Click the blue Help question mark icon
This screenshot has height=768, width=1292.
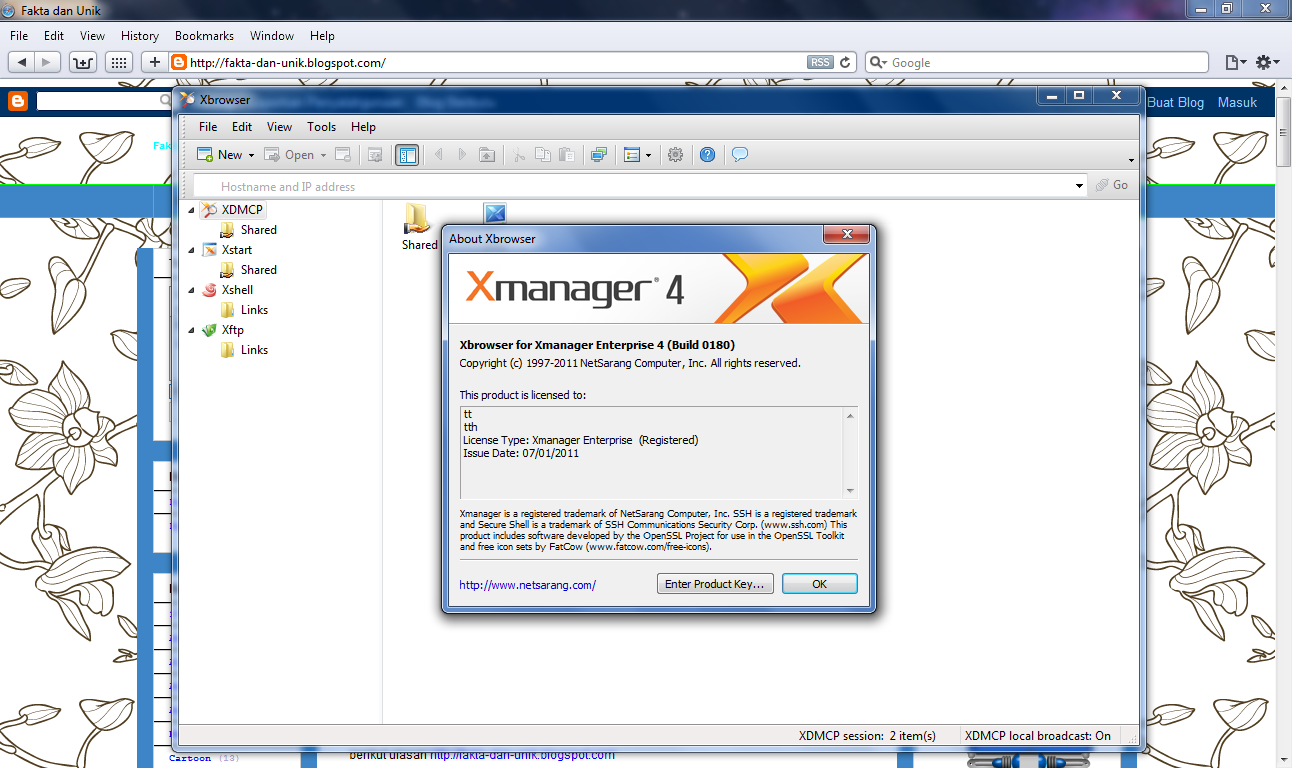[708, 155]
